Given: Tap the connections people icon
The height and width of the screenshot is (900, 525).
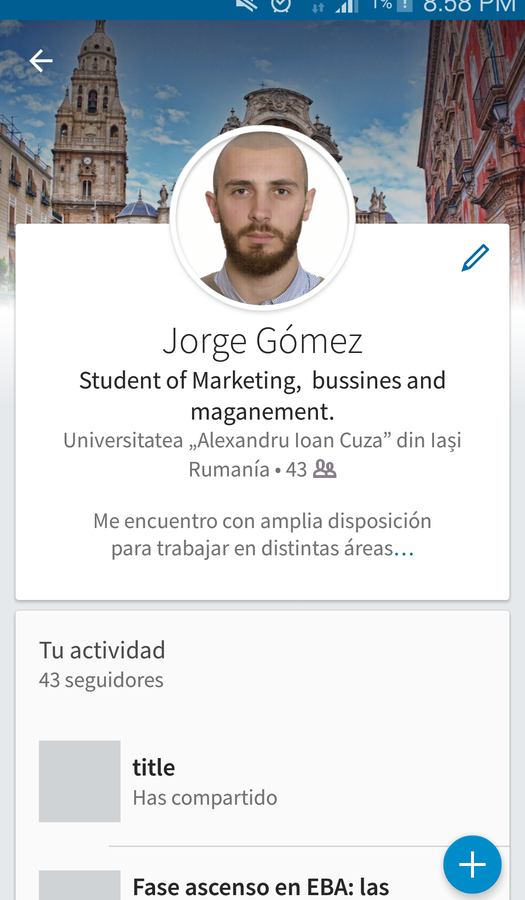Looking at the screenshot, I should coord(325,470).
